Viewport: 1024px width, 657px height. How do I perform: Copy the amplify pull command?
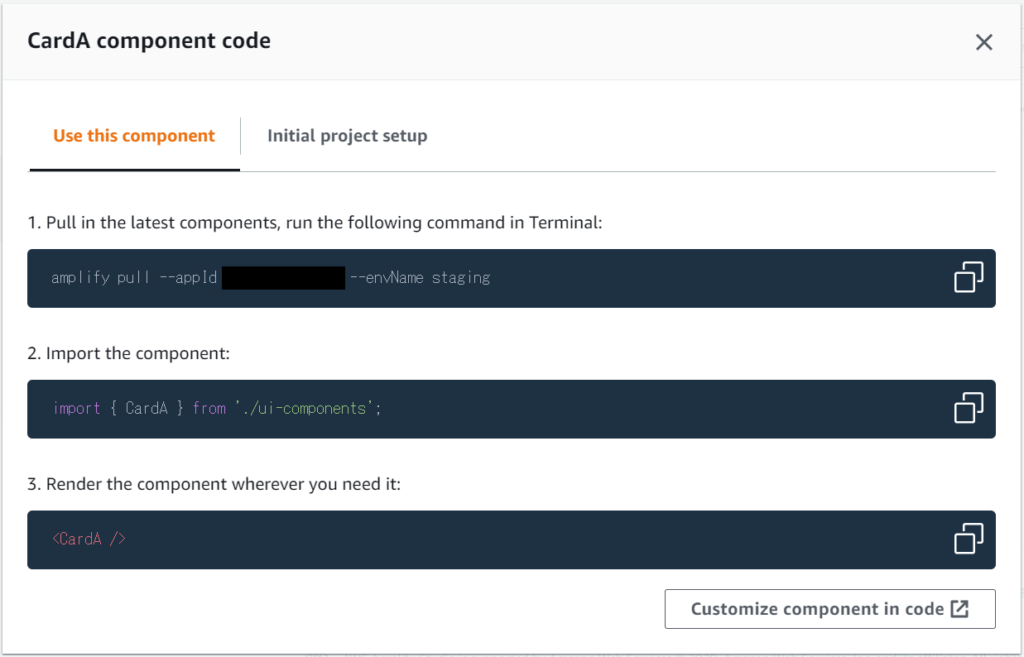968,277
